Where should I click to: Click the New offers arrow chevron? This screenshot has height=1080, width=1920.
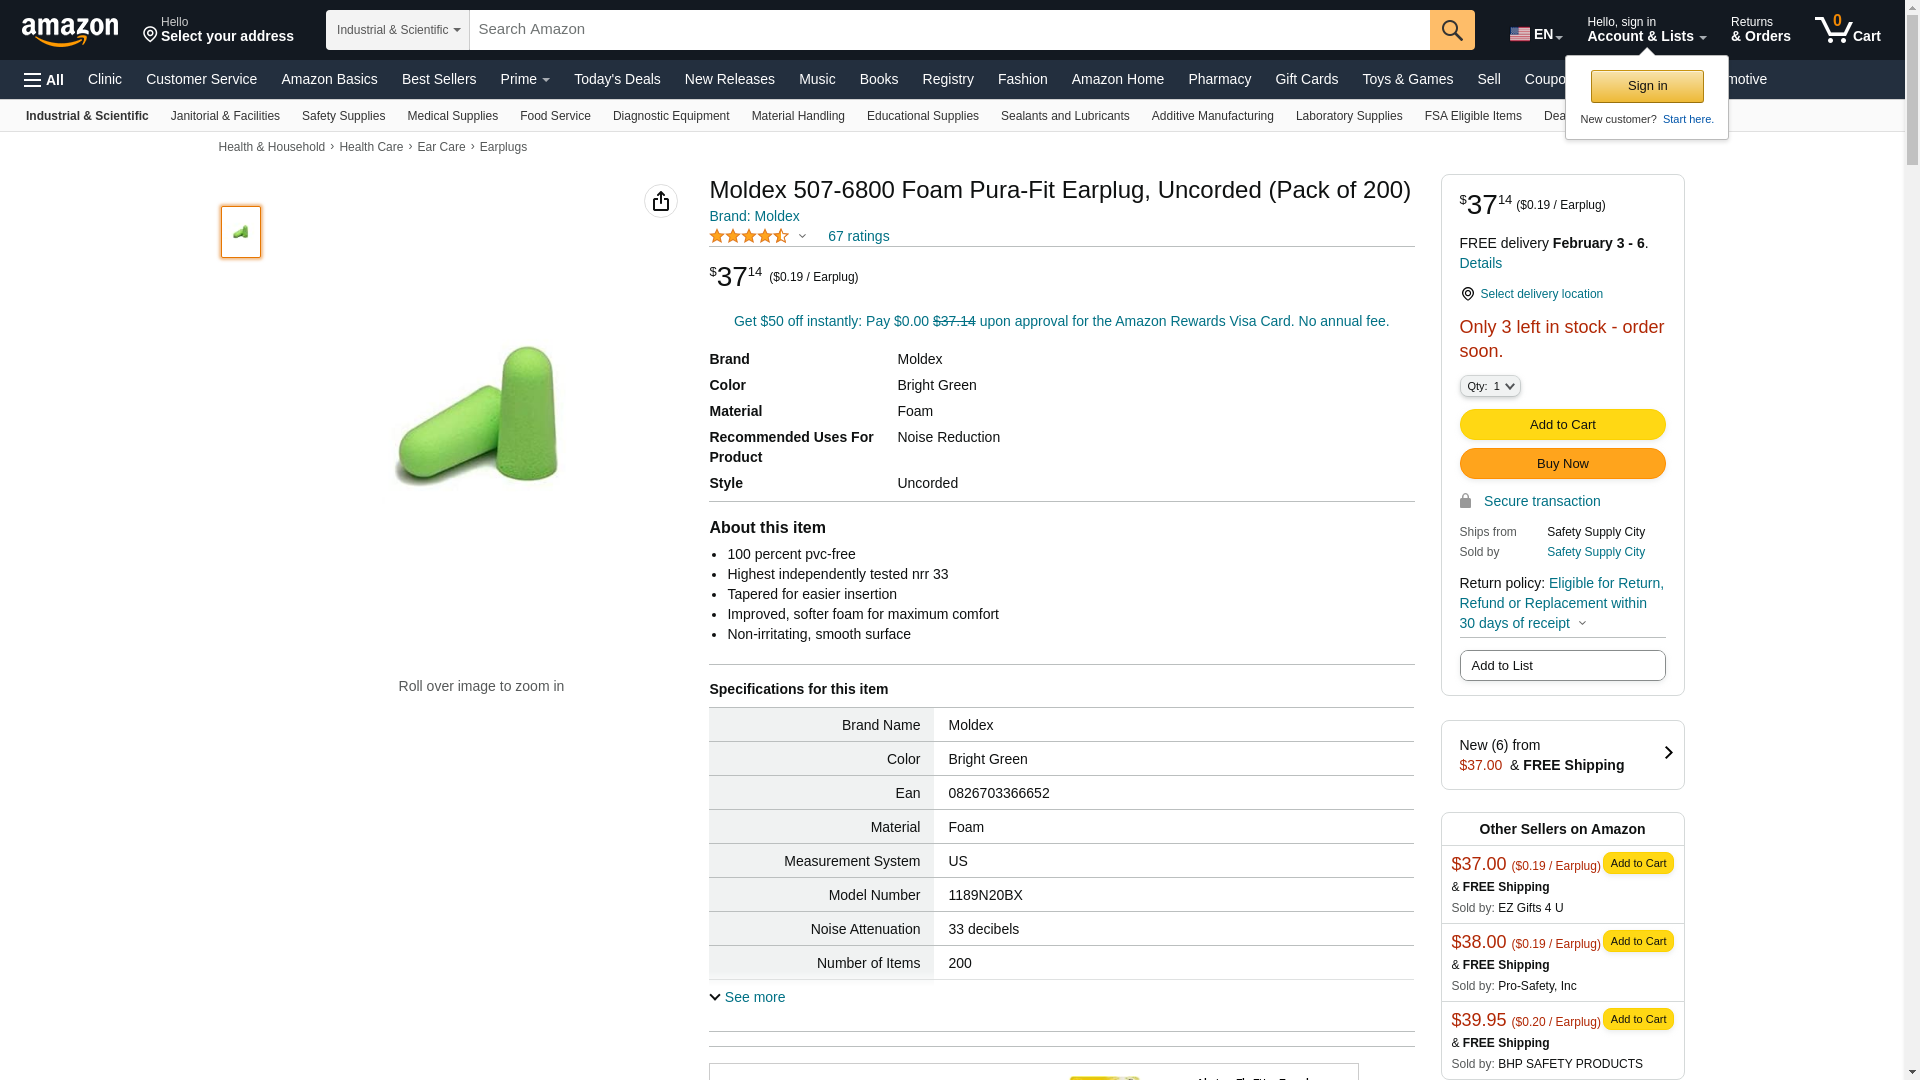click(x=1667, y=754)
